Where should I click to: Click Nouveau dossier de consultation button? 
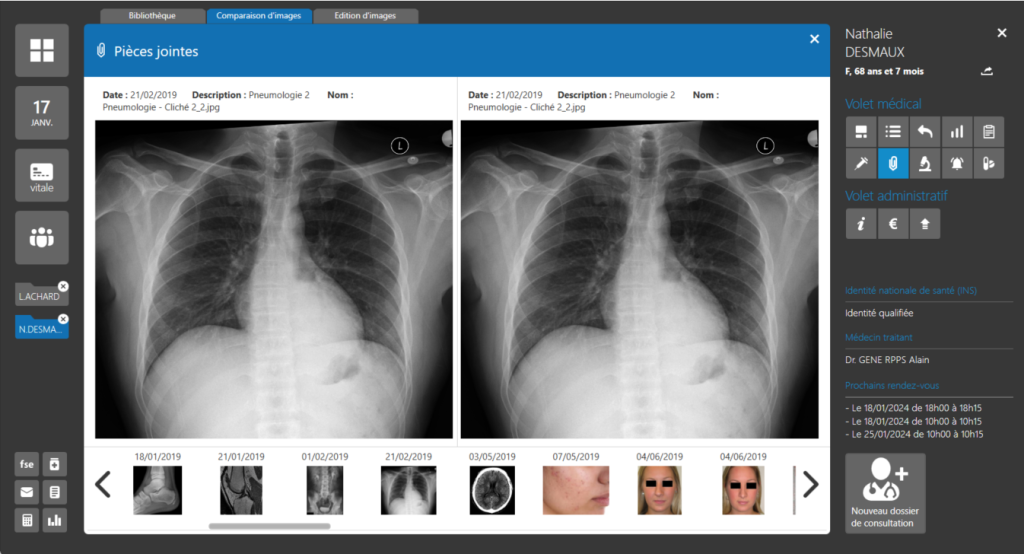885,493
